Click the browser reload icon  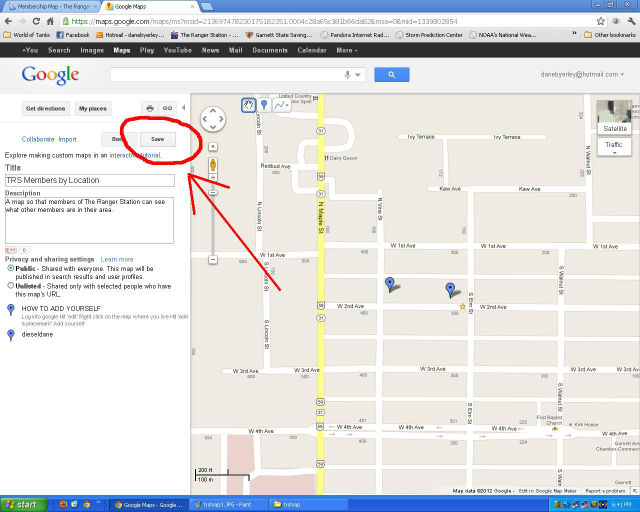(36, 21)
